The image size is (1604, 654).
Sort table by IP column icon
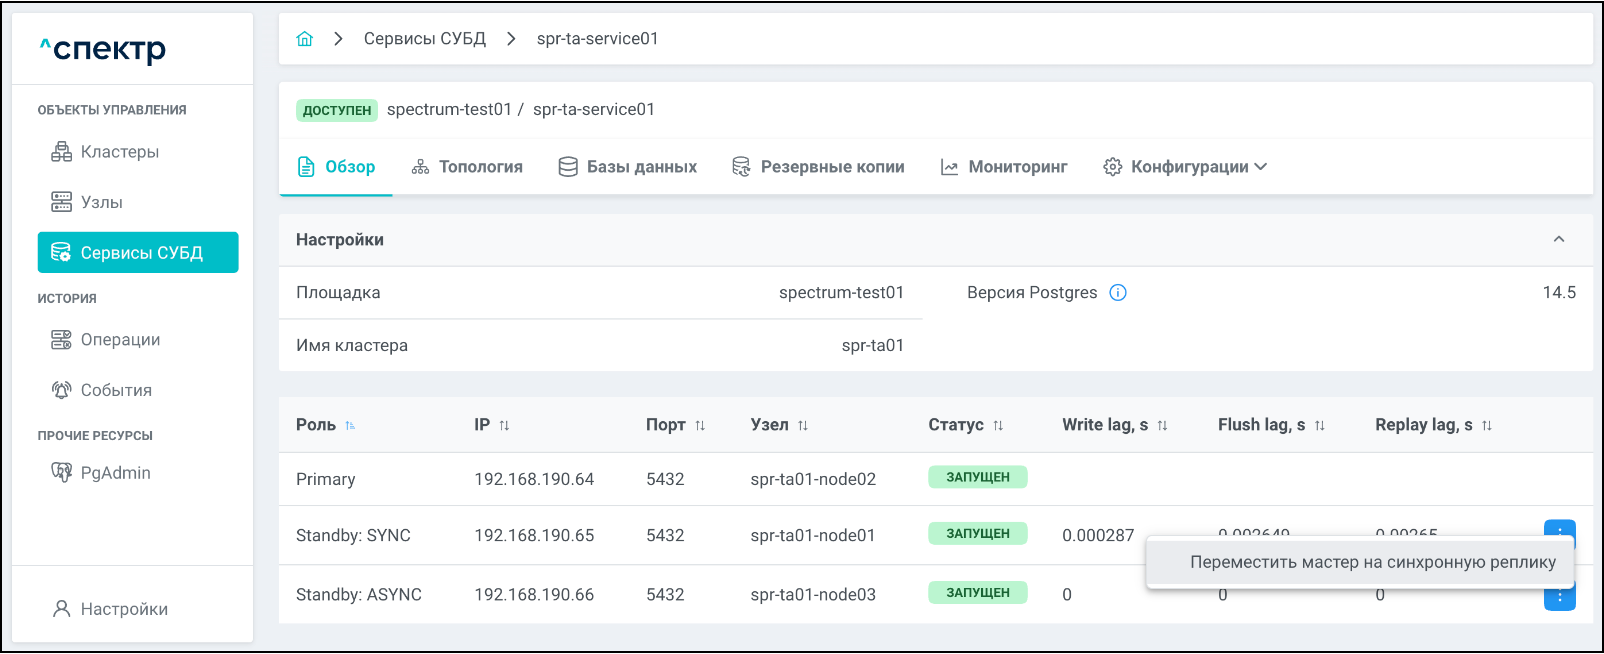[x=504, y=426]
